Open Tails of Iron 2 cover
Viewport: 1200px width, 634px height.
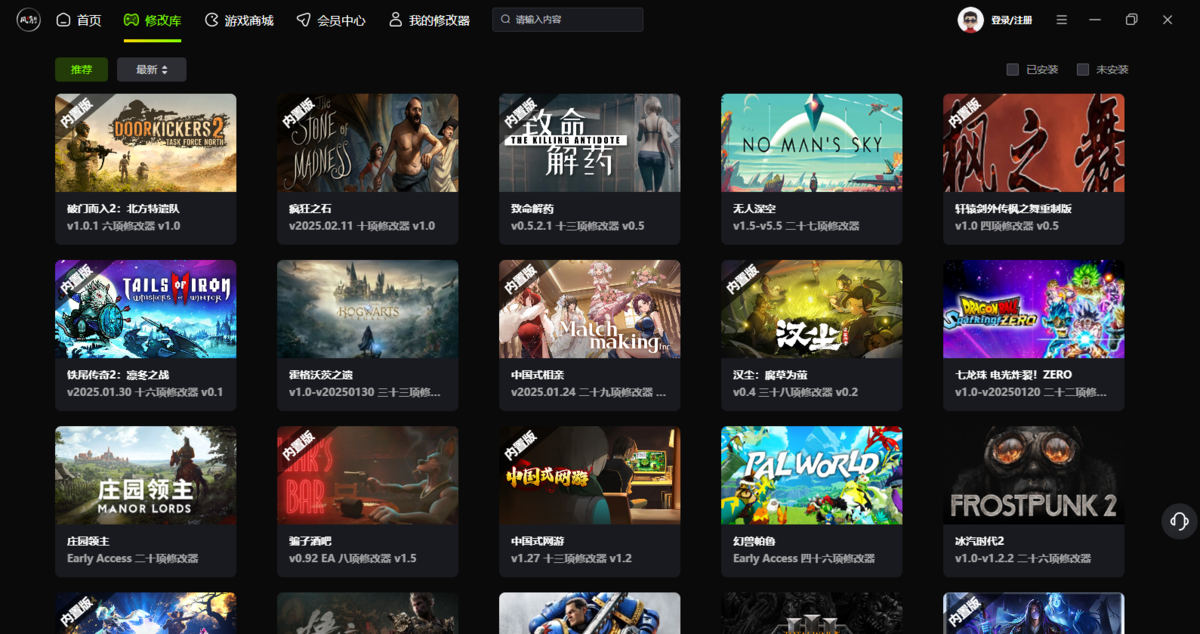pyautogui.click(x=146, y=309)
